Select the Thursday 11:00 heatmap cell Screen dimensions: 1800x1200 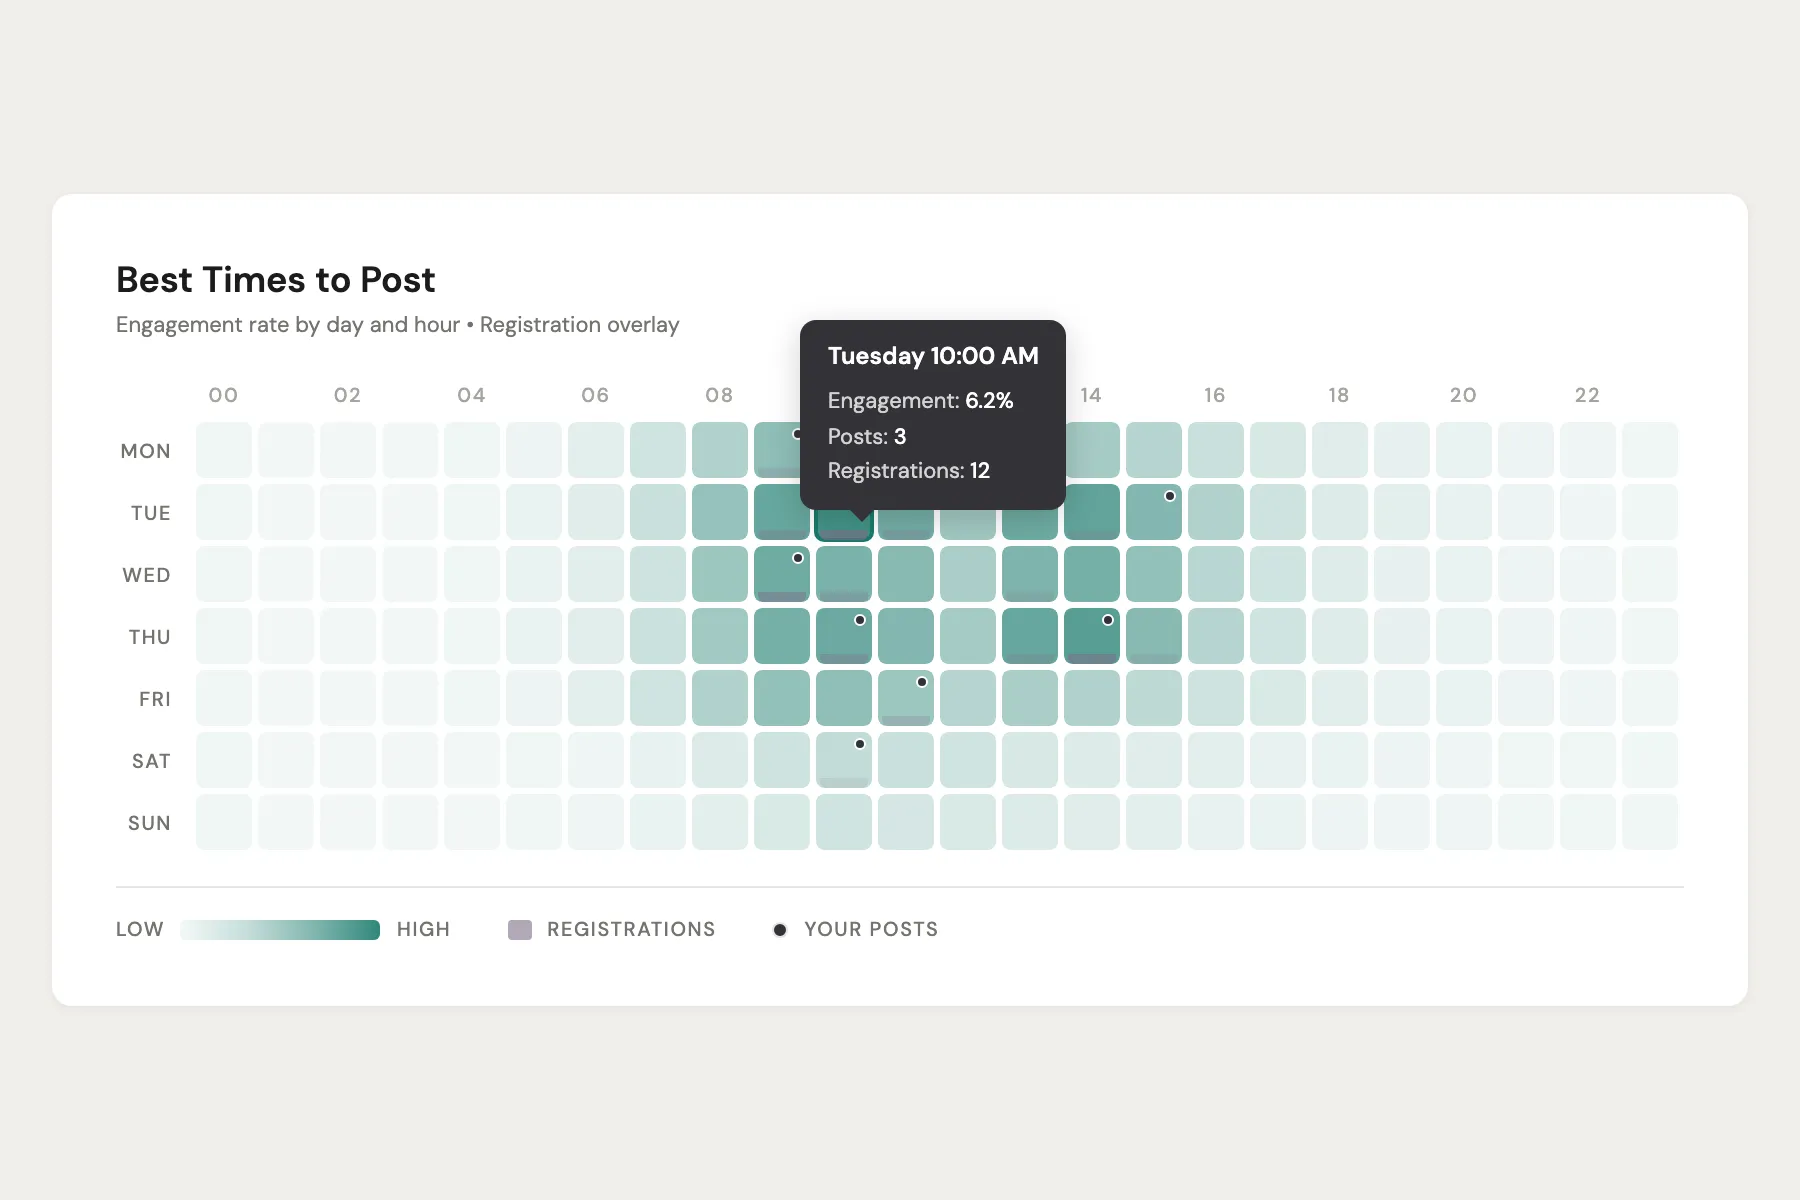click(906, 636)
